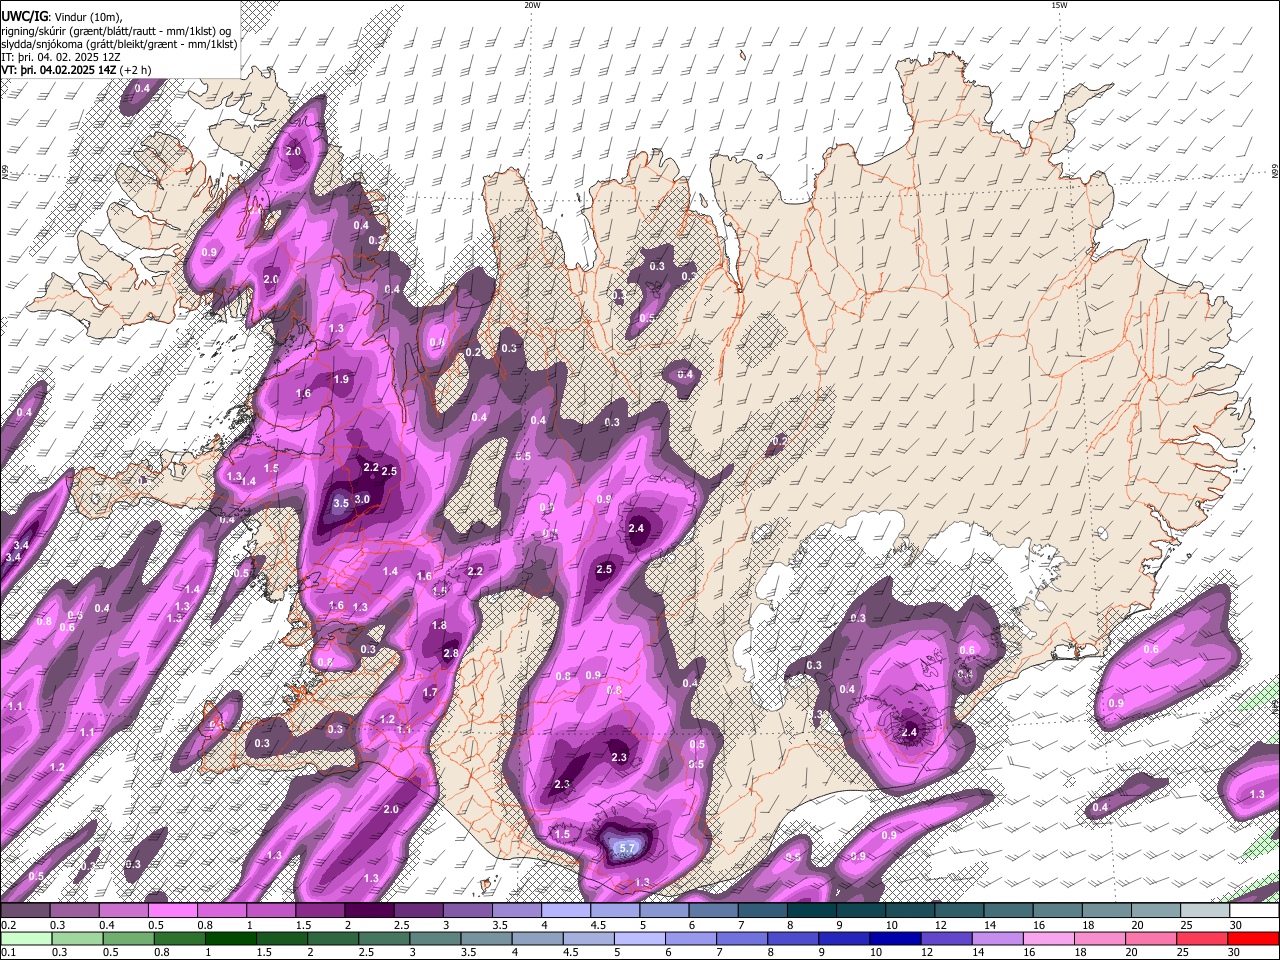Viewport: 1280px width, 960px height.
Task: Click the VT valid time line 14Z (+2 h)
Action: pos(77,70)
